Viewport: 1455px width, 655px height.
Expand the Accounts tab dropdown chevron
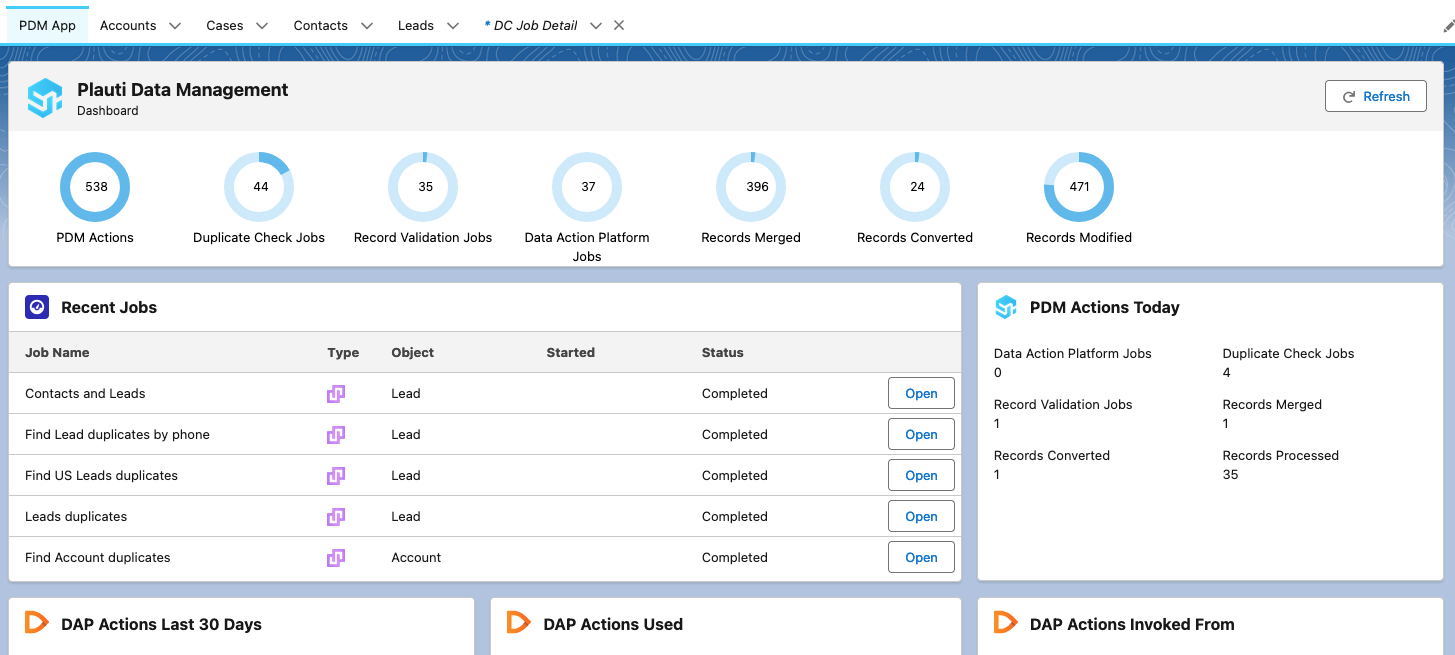175,26
